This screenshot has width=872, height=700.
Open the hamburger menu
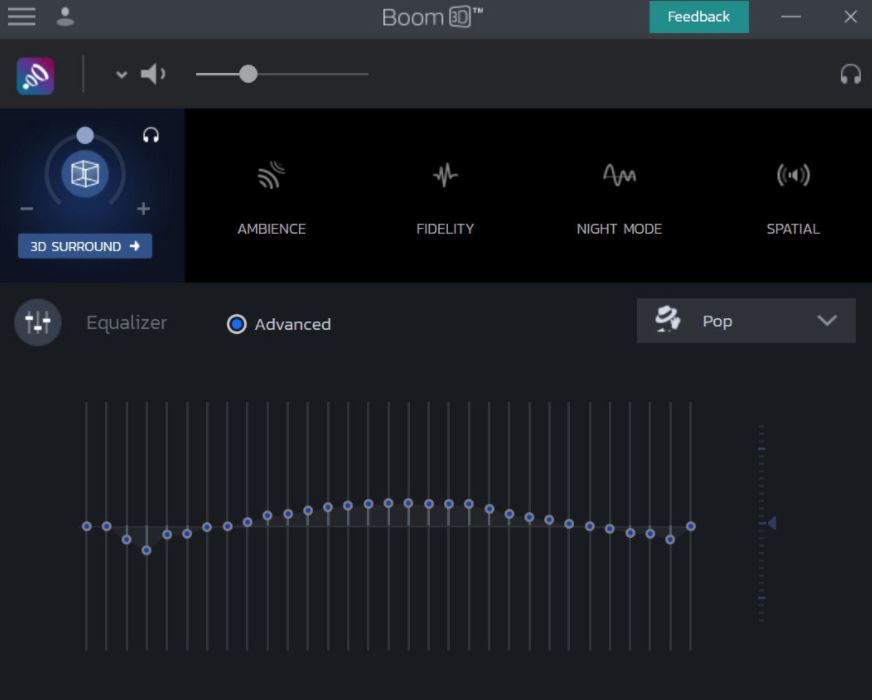click(x=21, y=16)
